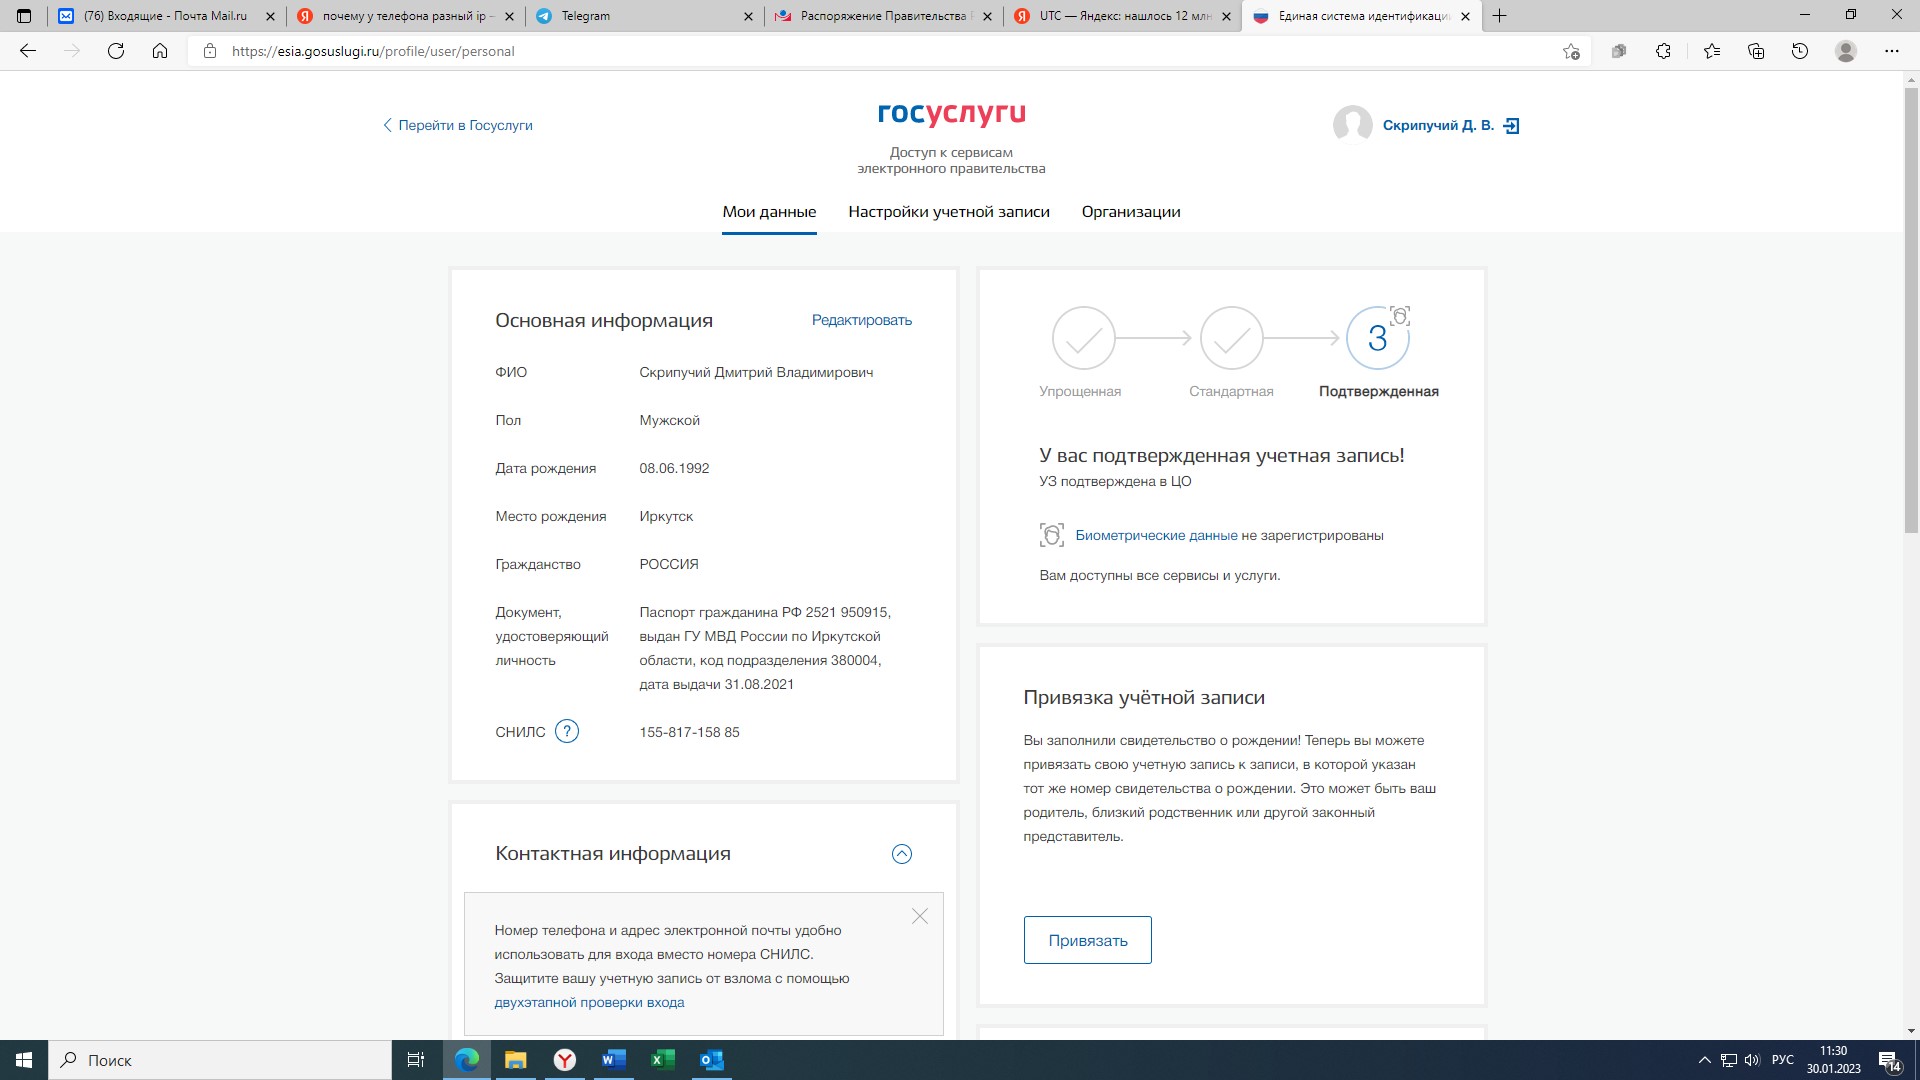Viewport: 1920px width, 1080px height.
Task: Open Word from the taskbar
Action: [x=613, y=1060]
